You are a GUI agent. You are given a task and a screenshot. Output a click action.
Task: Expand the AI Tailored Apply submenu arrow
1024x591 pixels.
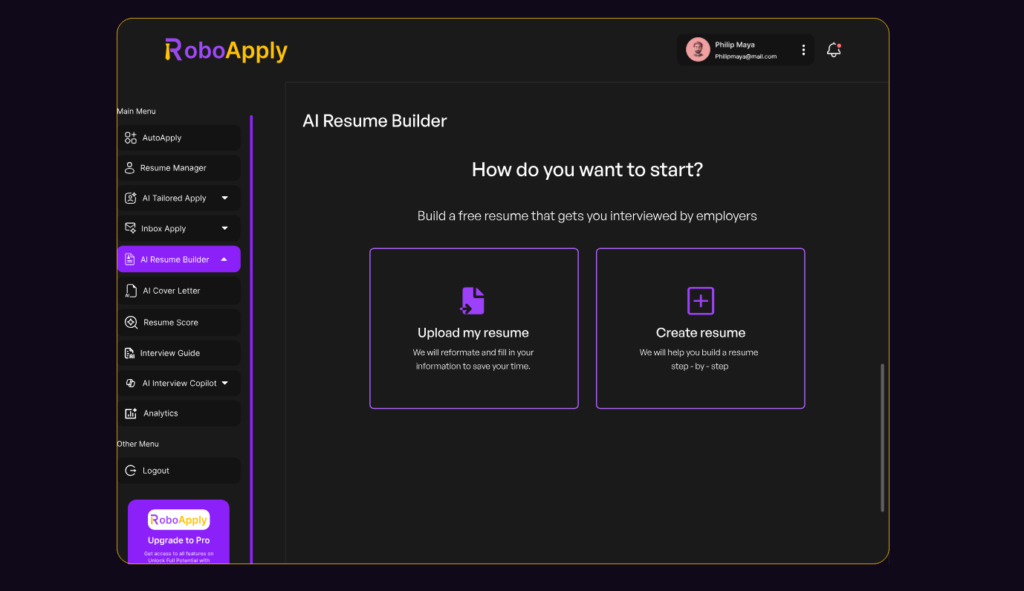(224, 198)
